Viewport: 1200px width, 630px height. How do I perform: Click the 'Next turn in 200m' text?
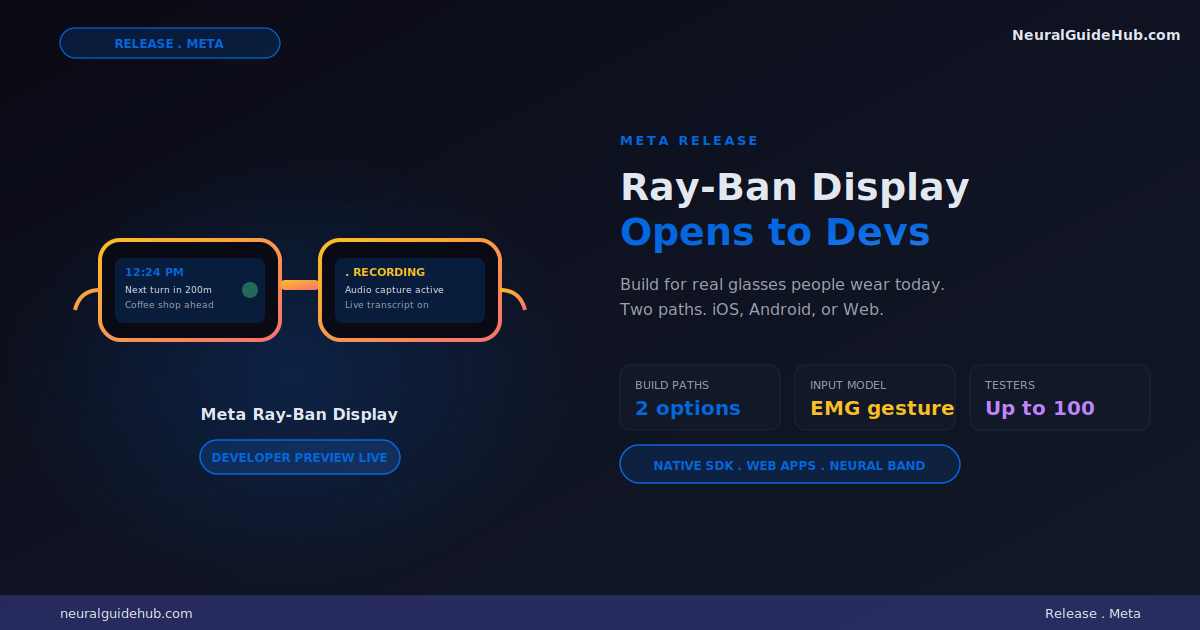point(168,290)
